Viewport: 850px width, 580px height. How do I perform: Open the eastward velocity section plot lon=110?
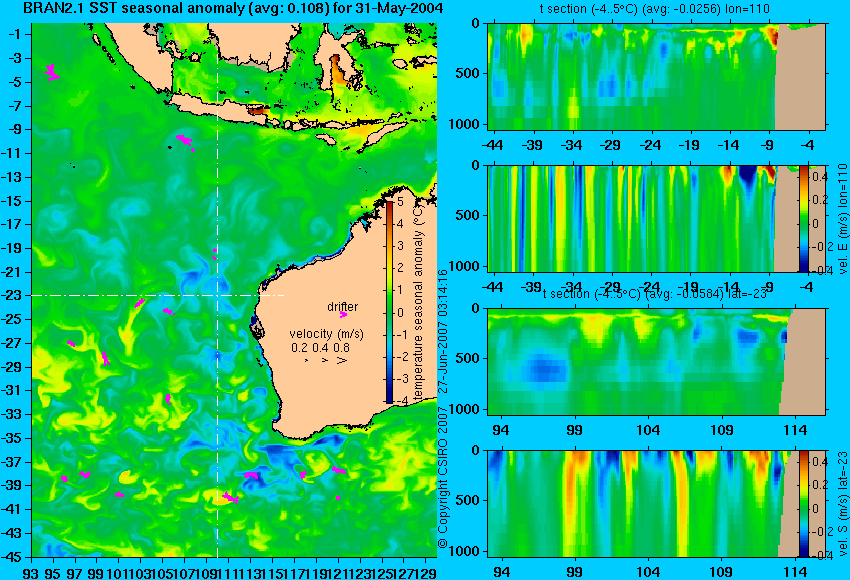coord(657,218)
